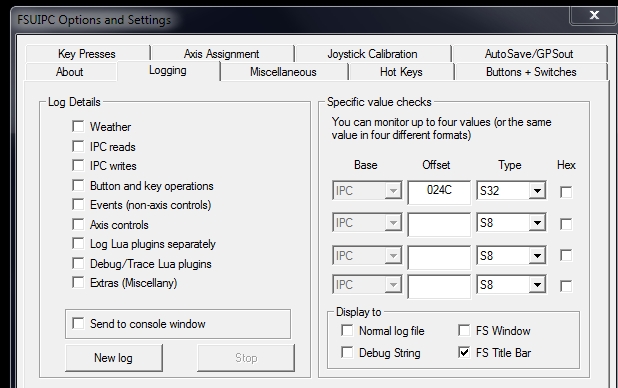Check Log Lua plugins separately
Image resolution: width=618 pixels, height=388 pixels.
[x=78, y=244]
